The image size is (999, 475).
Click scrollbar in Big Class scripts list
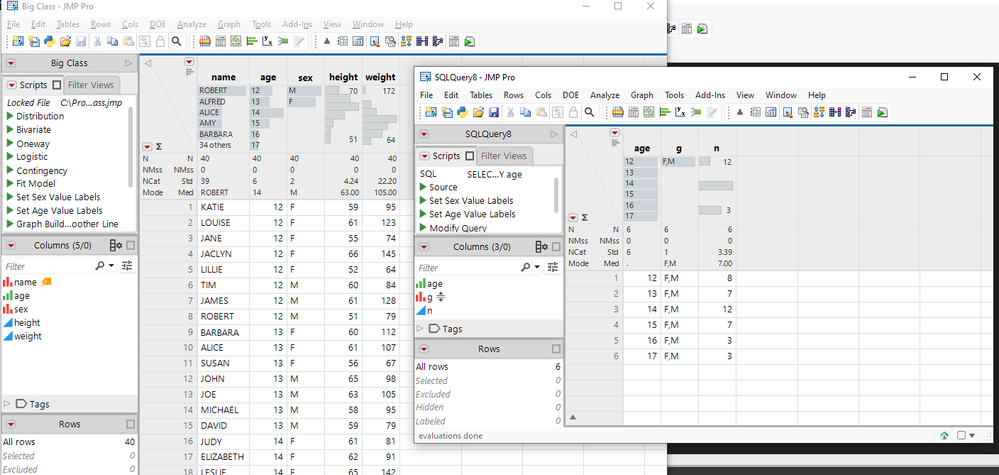[x=132, y=146]
